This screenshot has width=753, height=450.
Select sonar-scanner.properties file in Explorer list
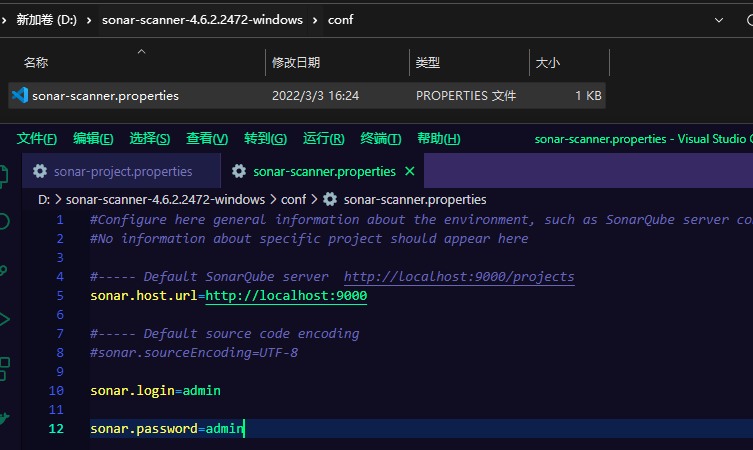(x=307, y=96)
